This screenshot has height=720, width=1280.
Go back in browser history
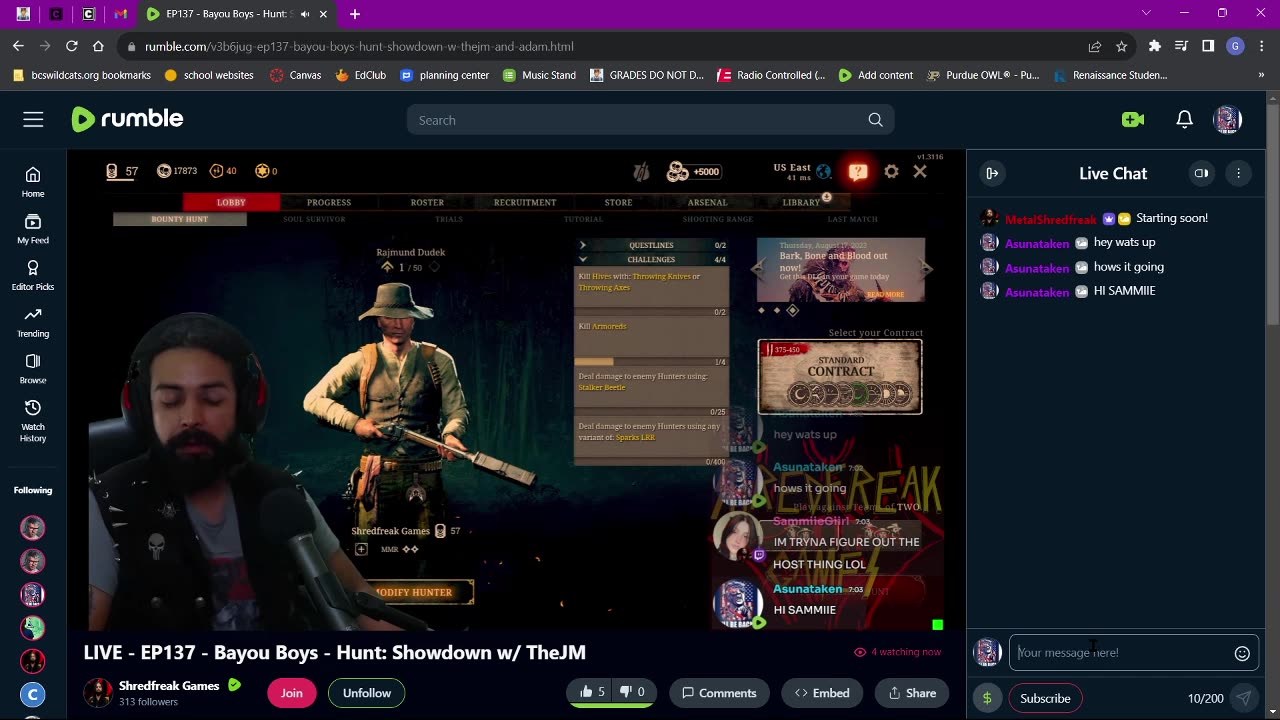(18, 46)
